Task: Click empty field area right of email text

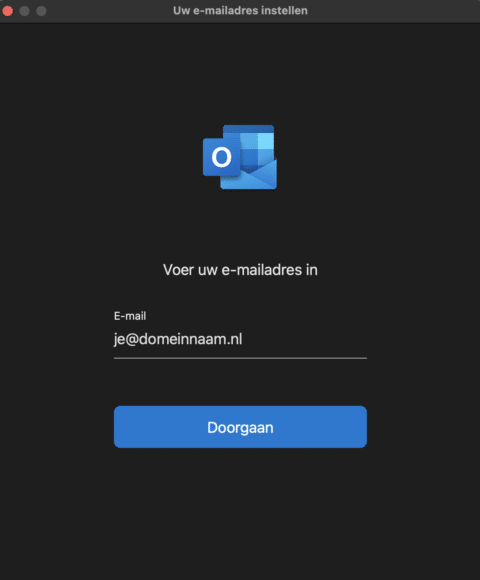Action: pyautogui.click(x=305, y=339)
